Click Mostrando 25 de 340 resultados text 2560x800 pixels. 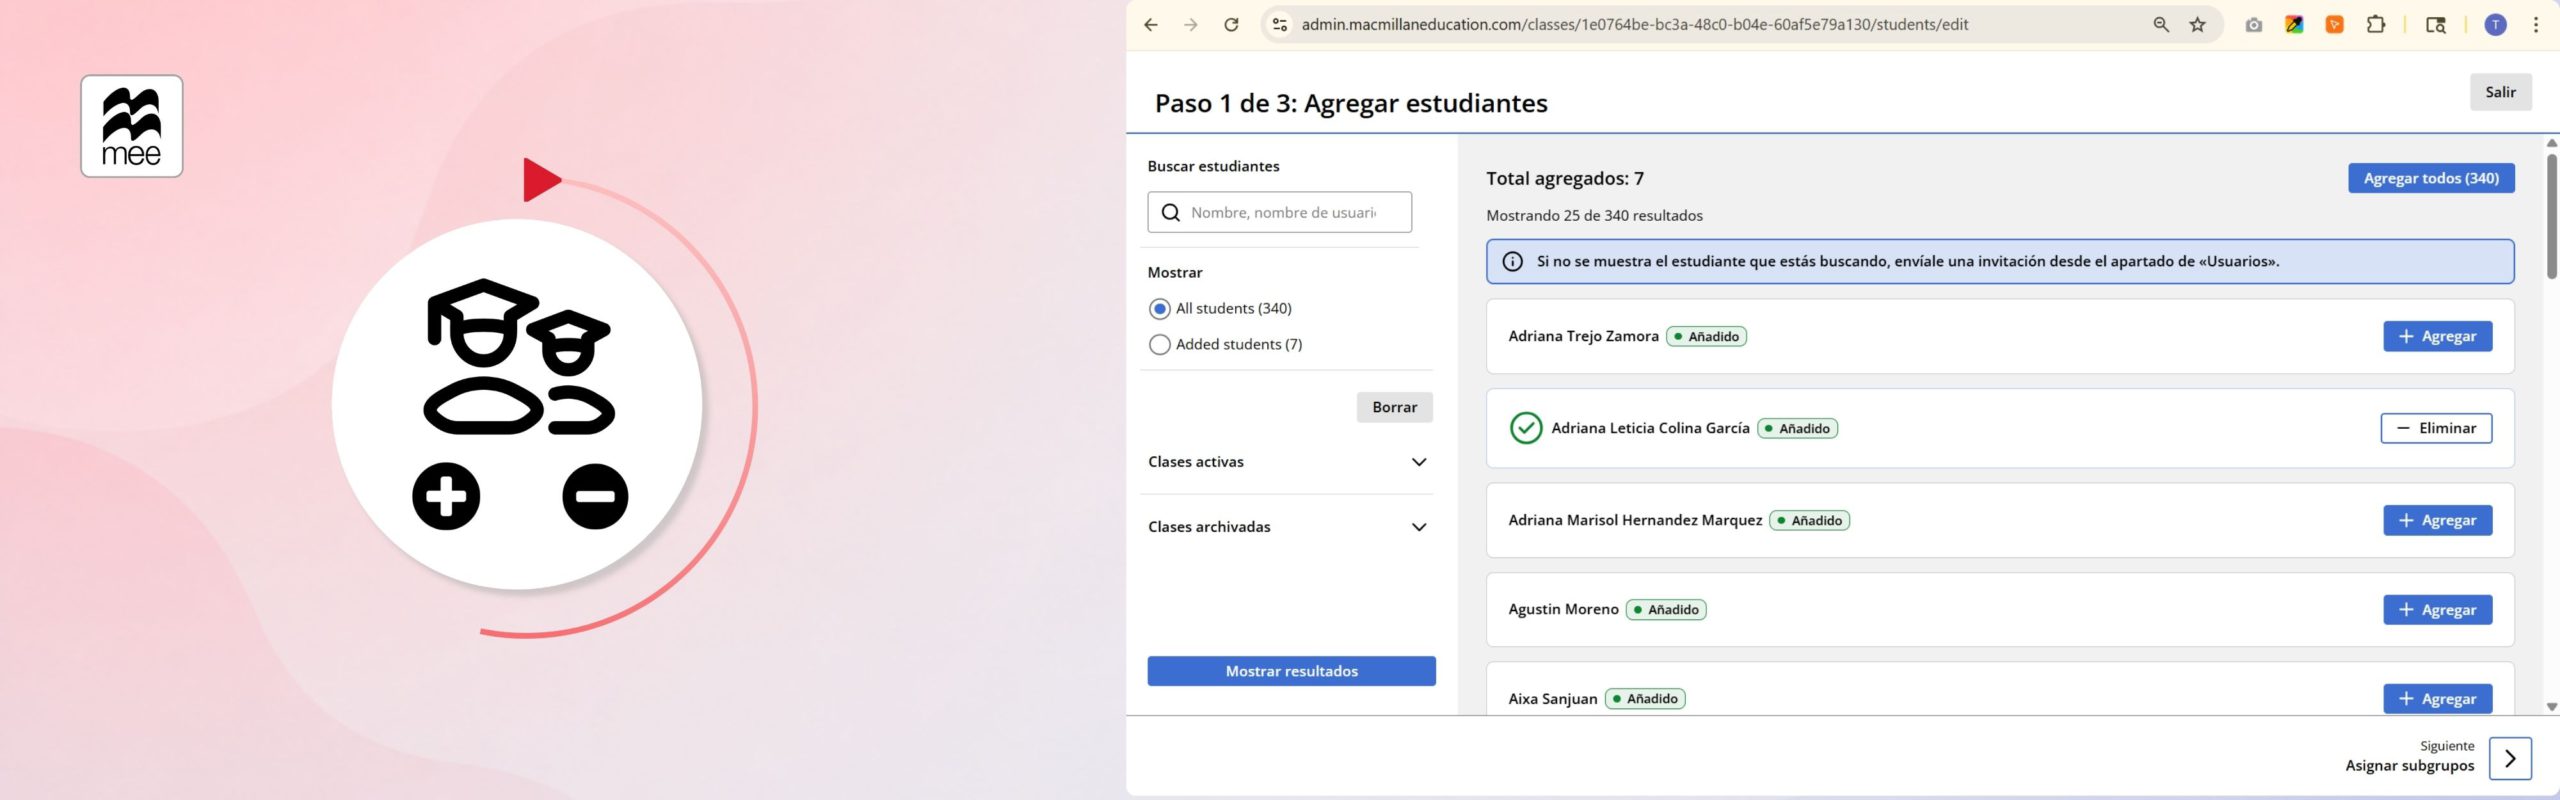pos(1594,216)
